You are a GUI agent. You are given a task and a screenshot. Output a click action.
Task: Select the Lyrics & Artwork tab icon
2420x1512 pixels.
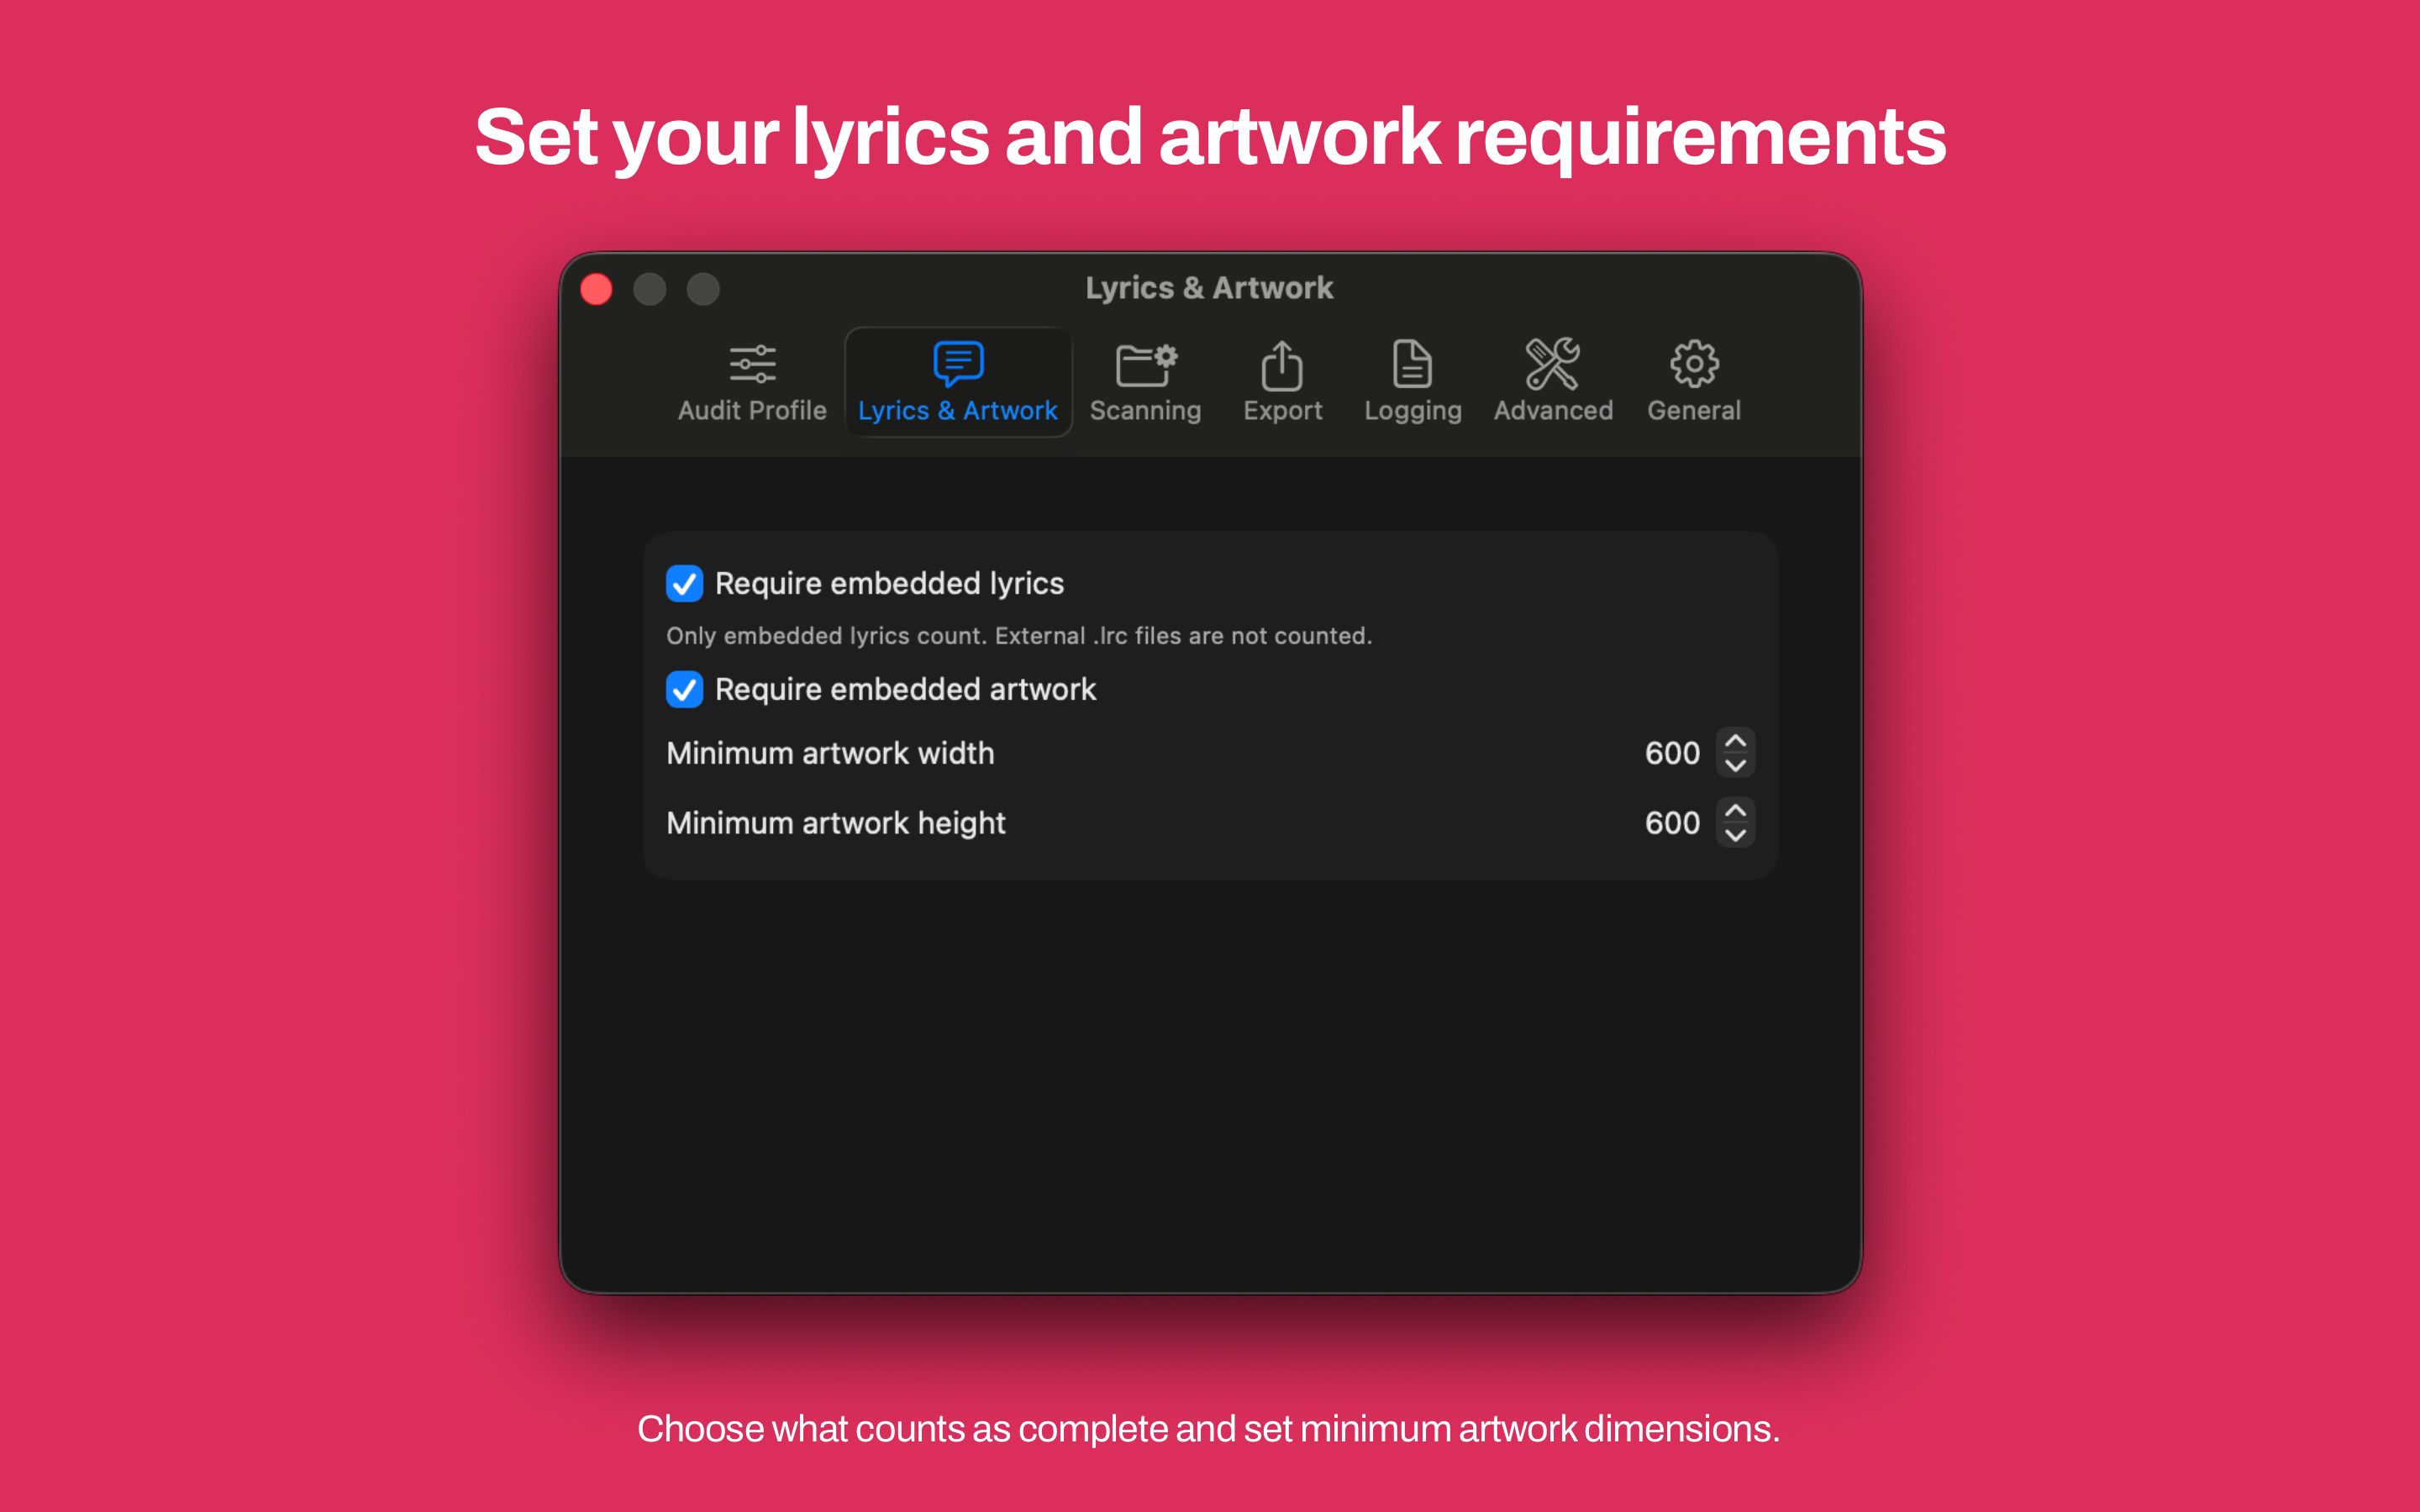(x=958, y=364)
